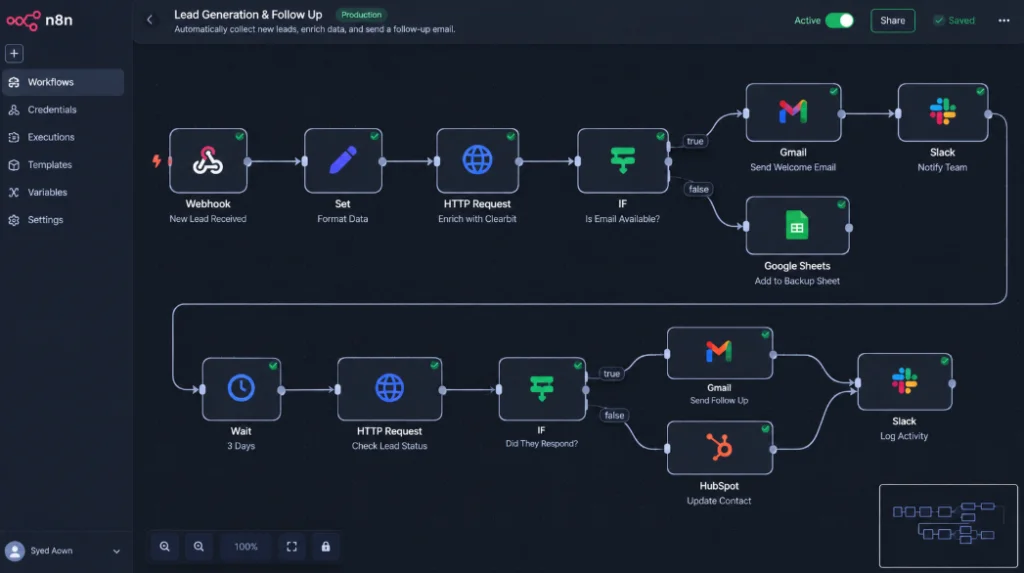Click the n8n logo
The image size is (1024, 573).
39,20
